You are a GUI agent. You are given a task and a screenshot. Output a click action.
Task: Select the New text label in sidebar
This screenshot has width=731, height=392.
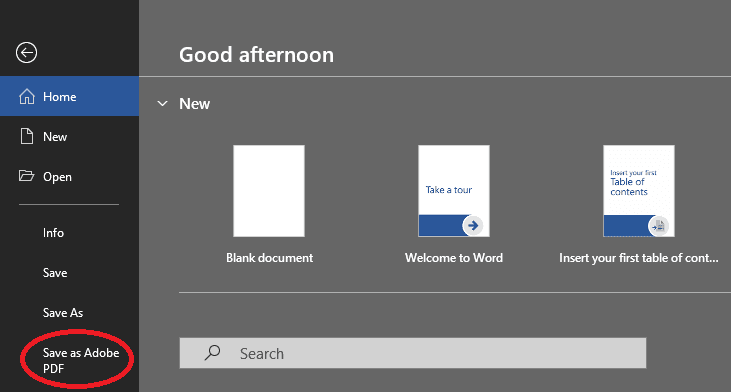(x=55, y=137)
